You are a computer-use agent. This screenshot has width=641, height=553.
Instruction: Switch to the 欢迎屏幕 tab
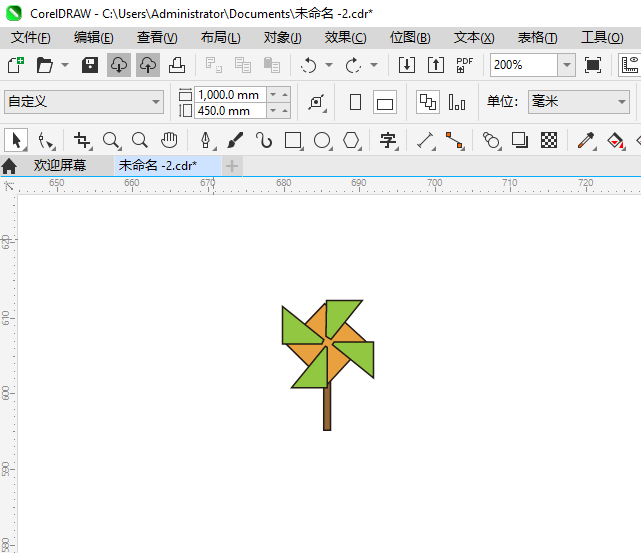tap(60, 166)
